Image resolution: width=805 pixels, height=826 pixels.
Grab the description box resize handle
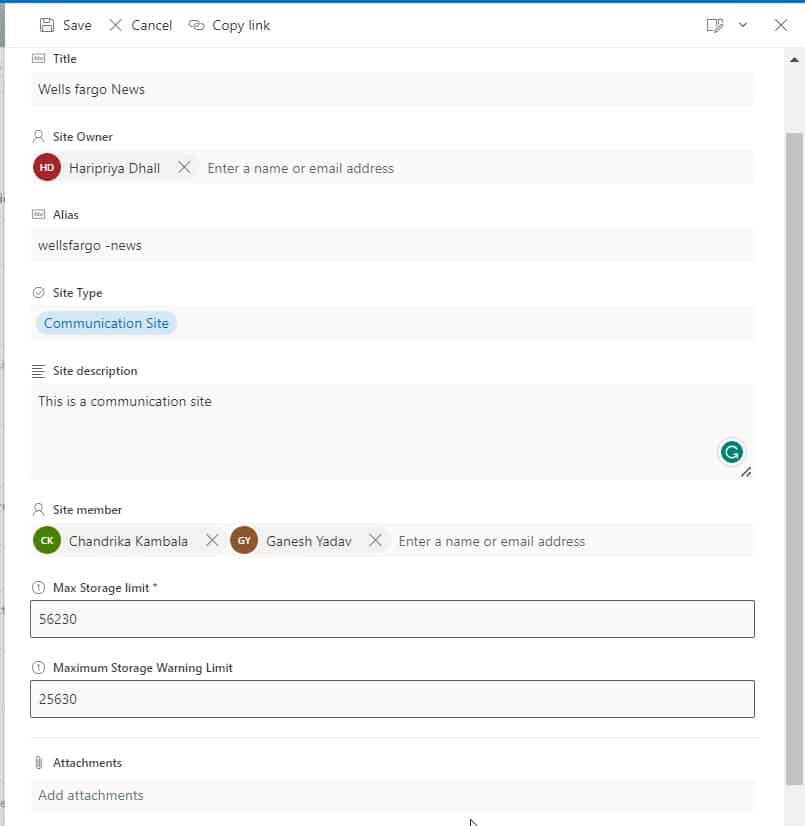pyautogui.click(x=746, y=472)
